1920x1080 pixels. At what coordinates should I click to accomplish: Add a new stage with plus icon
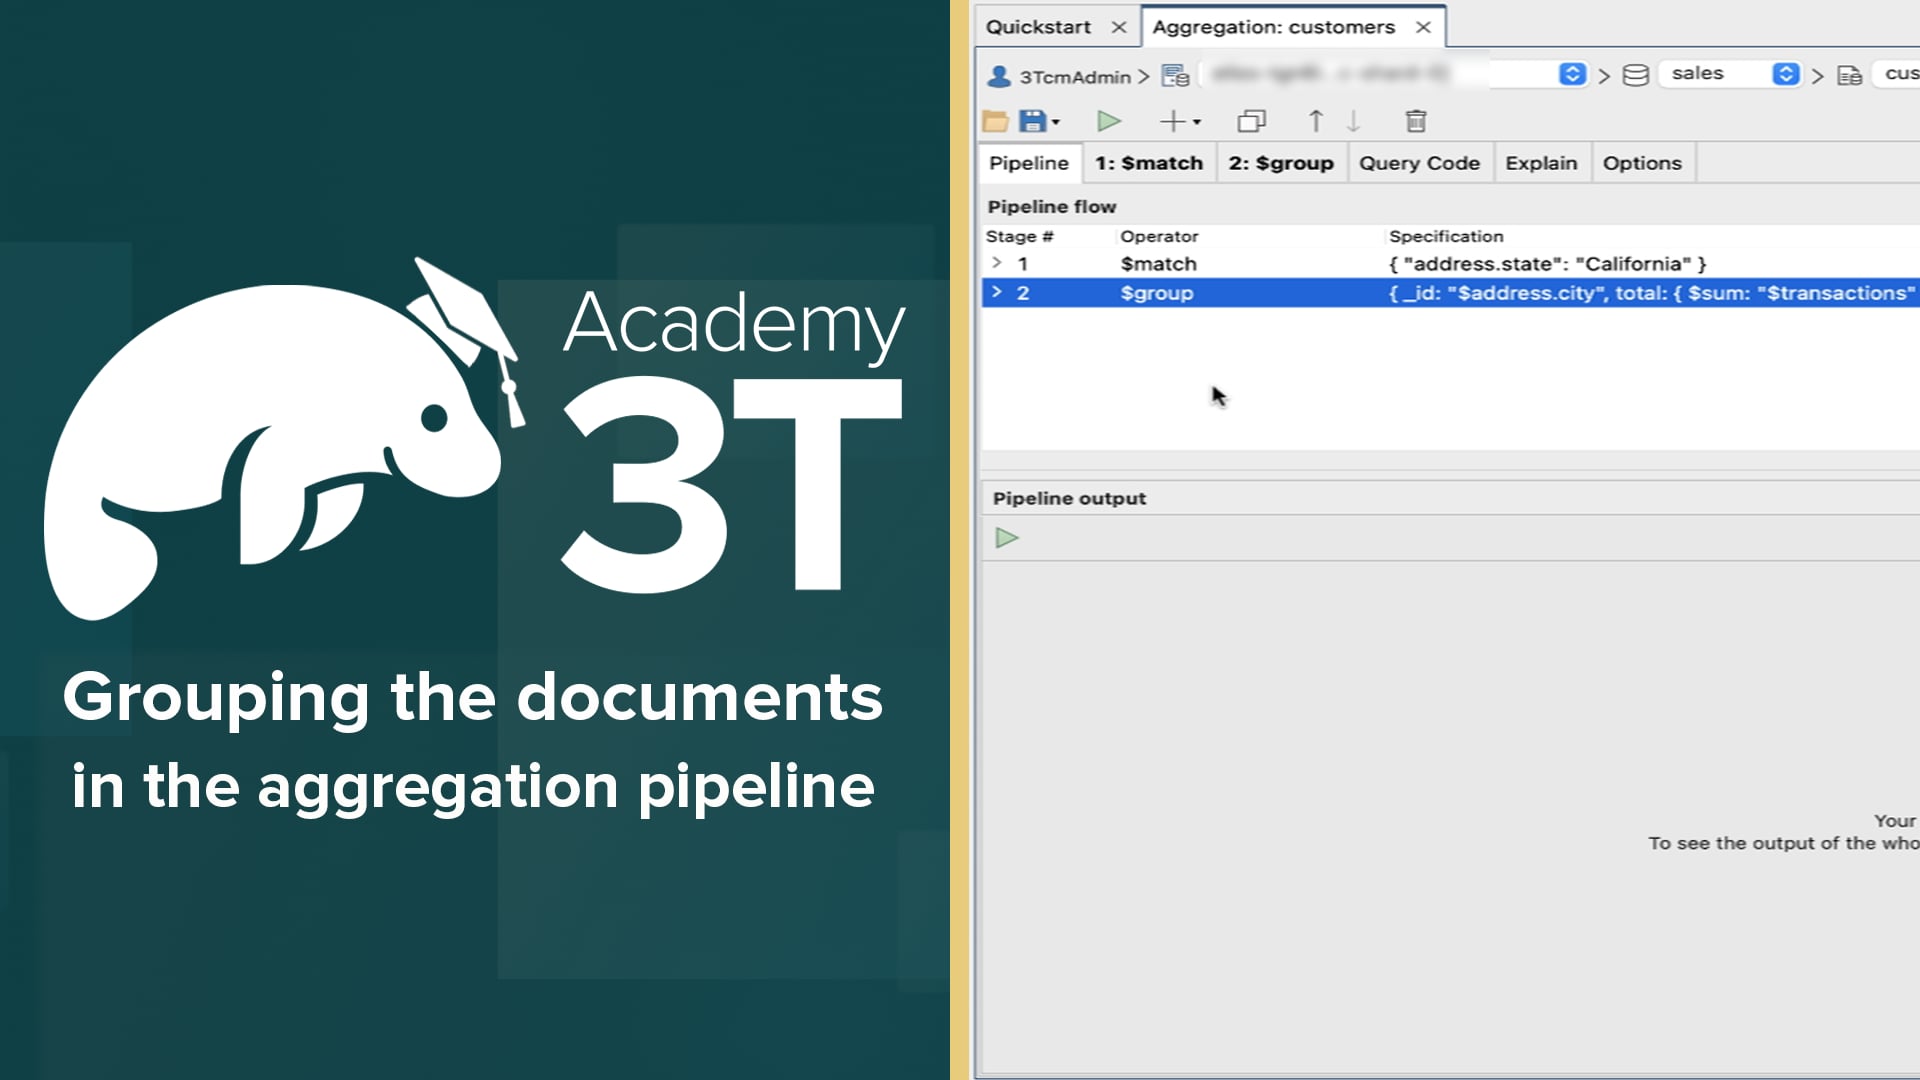[1172, 122]
